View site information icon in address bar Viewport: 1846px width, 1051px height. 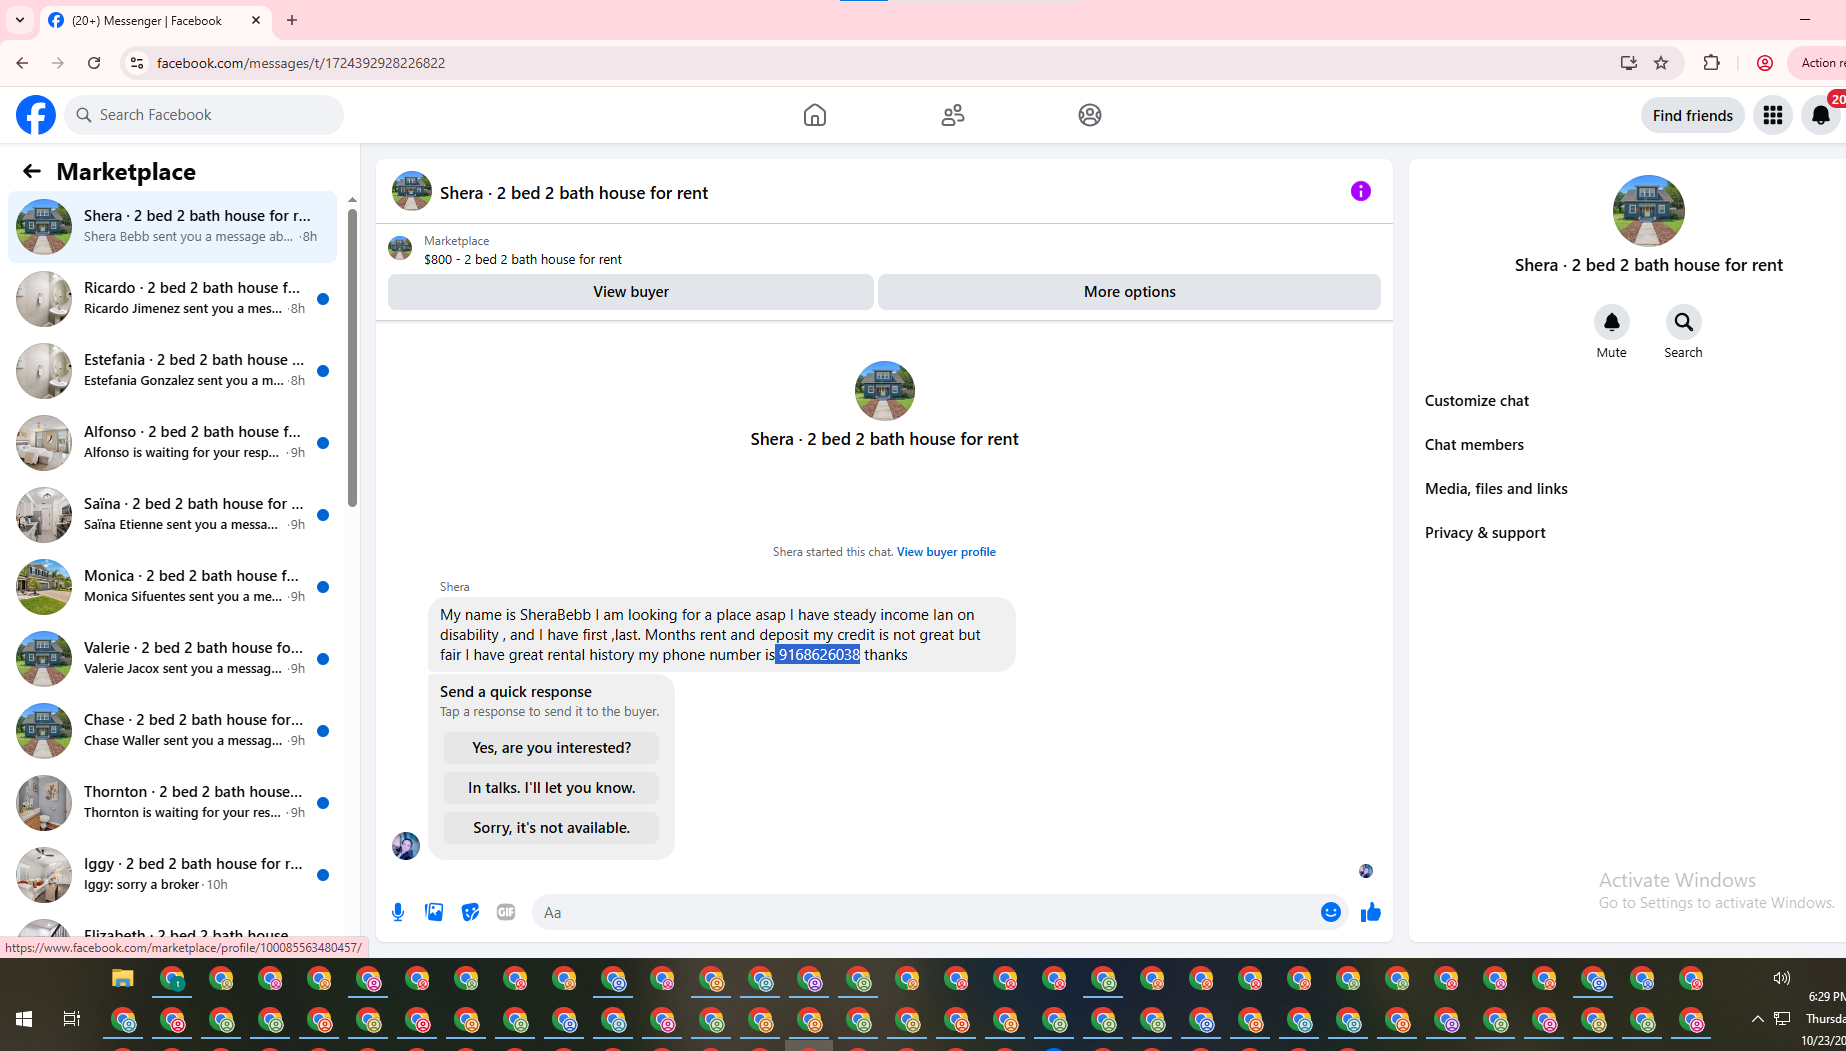(x=137, y=63)
